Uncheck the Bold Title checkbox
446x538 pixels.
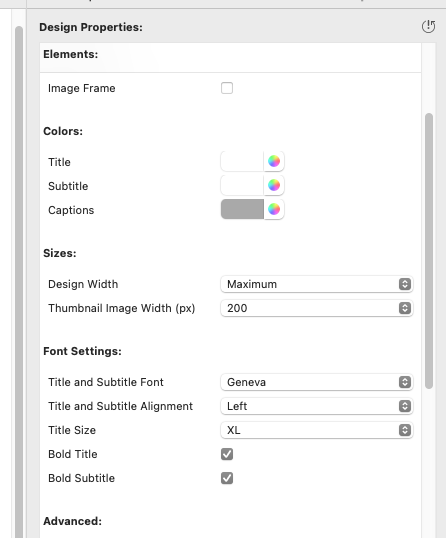click(x=227, y=454)
